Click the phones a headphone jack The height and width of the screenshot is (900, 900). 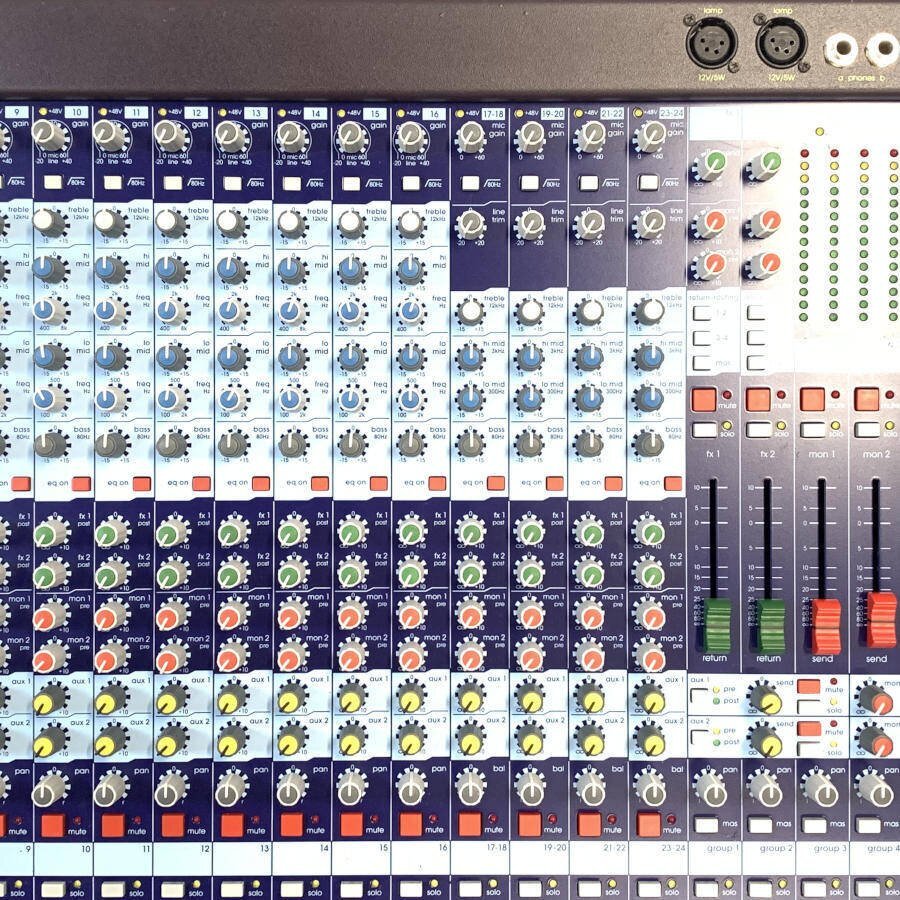(x=839, y=46)
